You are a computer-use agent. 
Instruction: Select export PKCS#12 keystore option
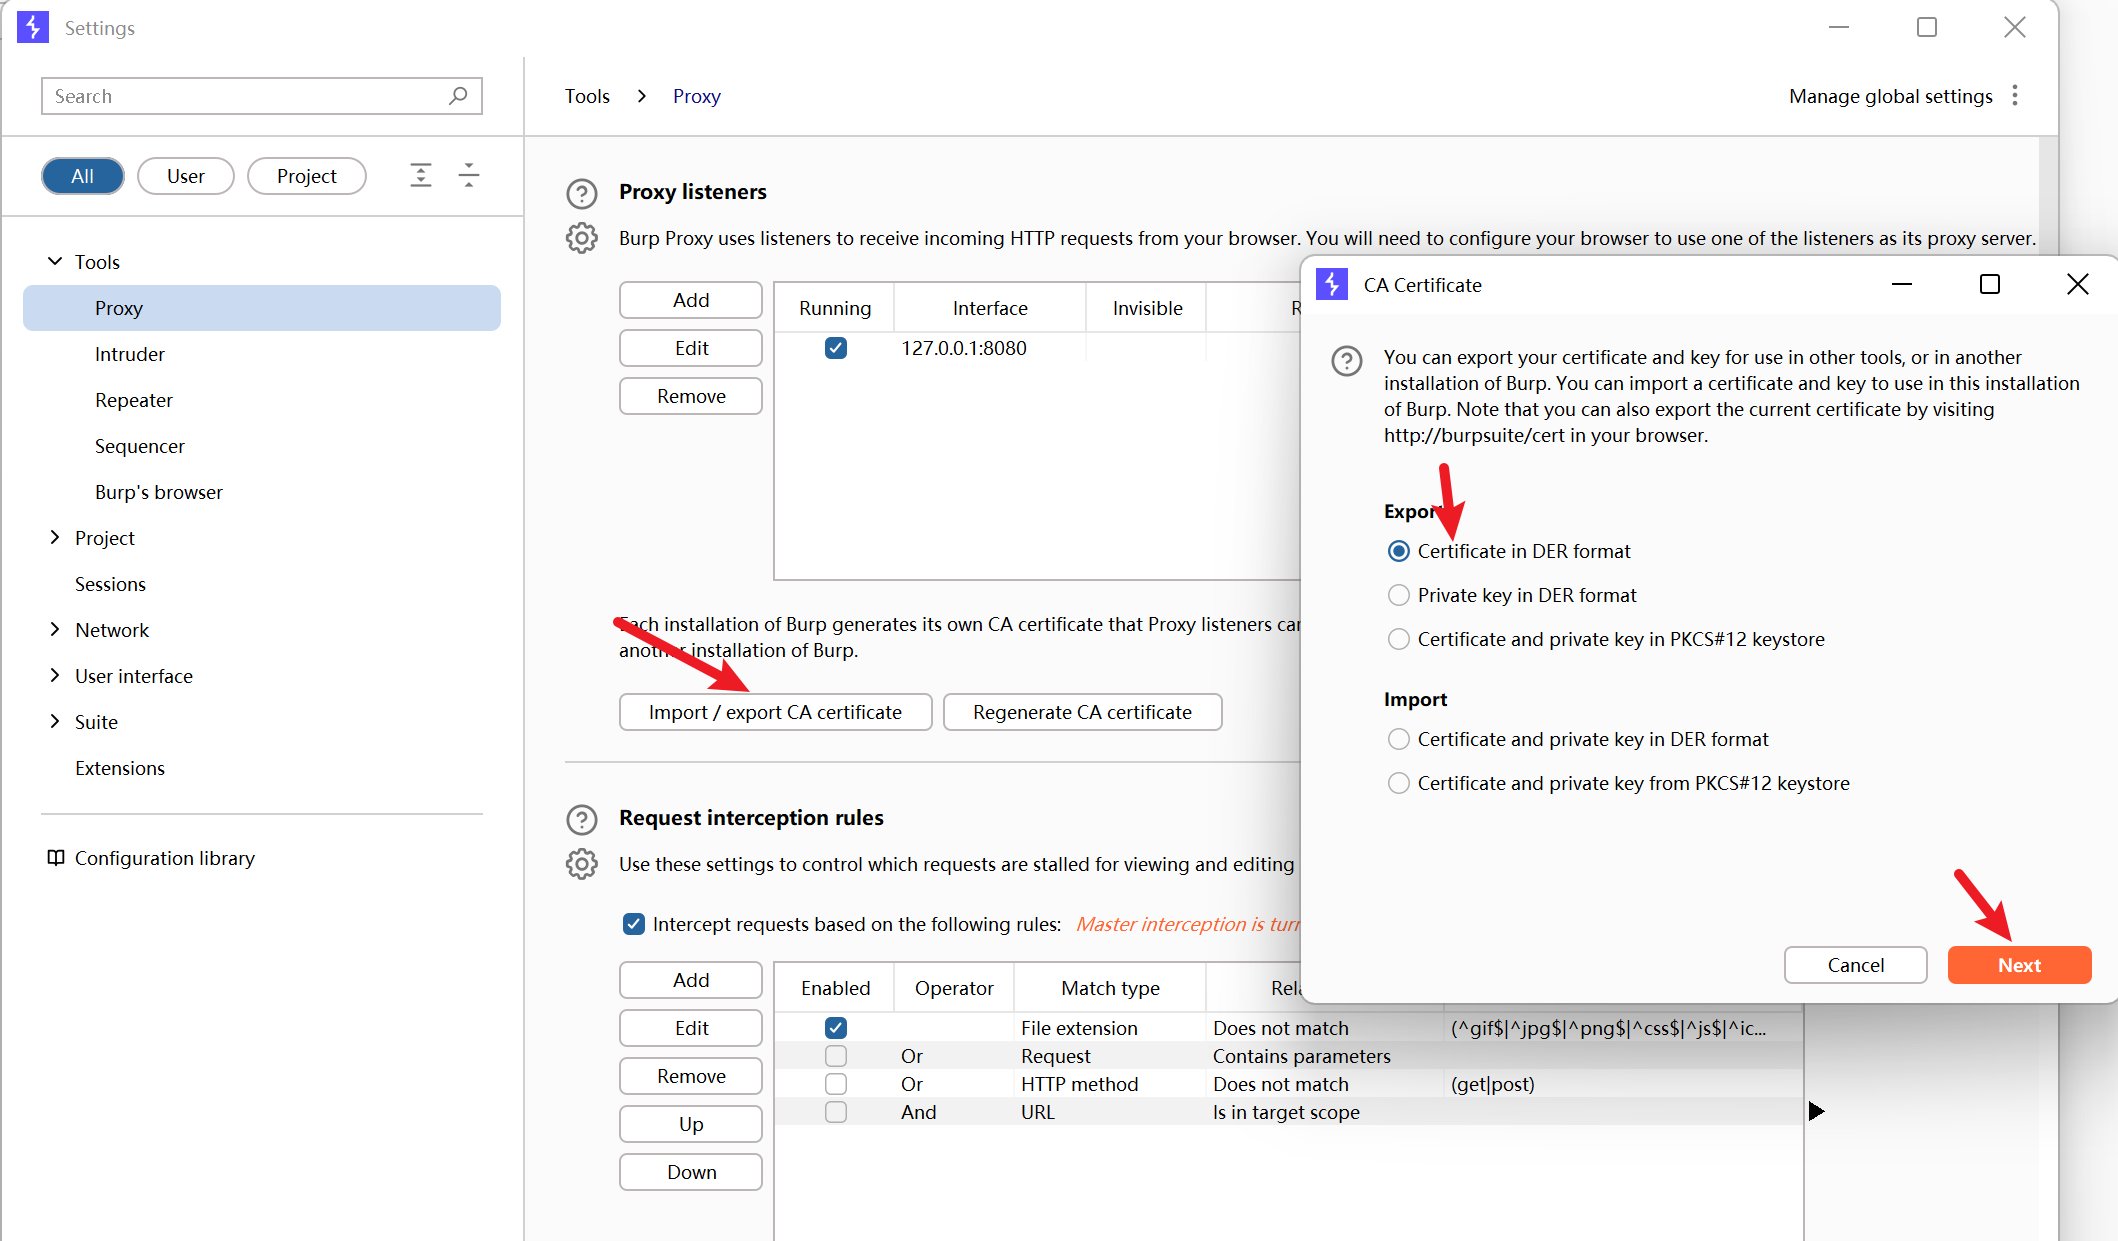pyautogui.click(x=1399, y=639)
